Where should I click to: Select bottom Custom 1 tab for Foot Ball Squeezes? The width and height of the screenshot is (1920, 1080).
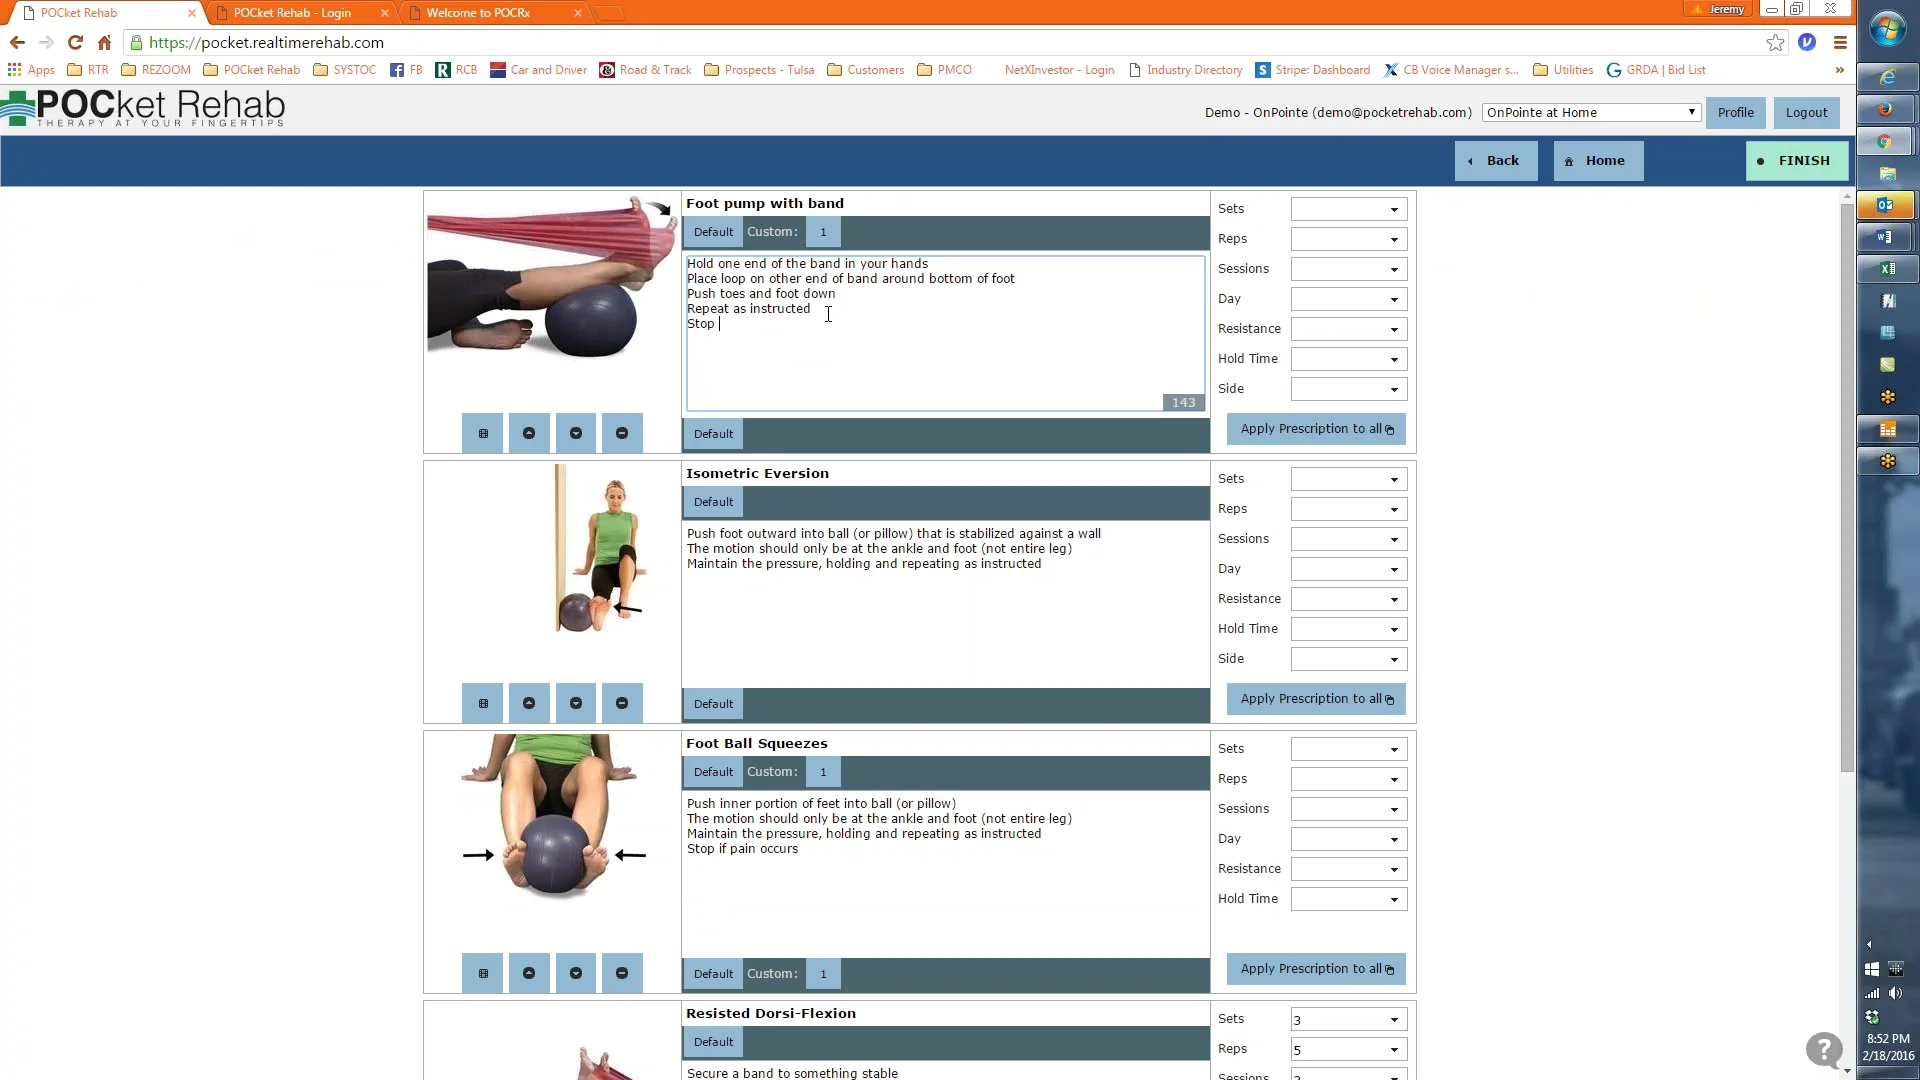823,974
